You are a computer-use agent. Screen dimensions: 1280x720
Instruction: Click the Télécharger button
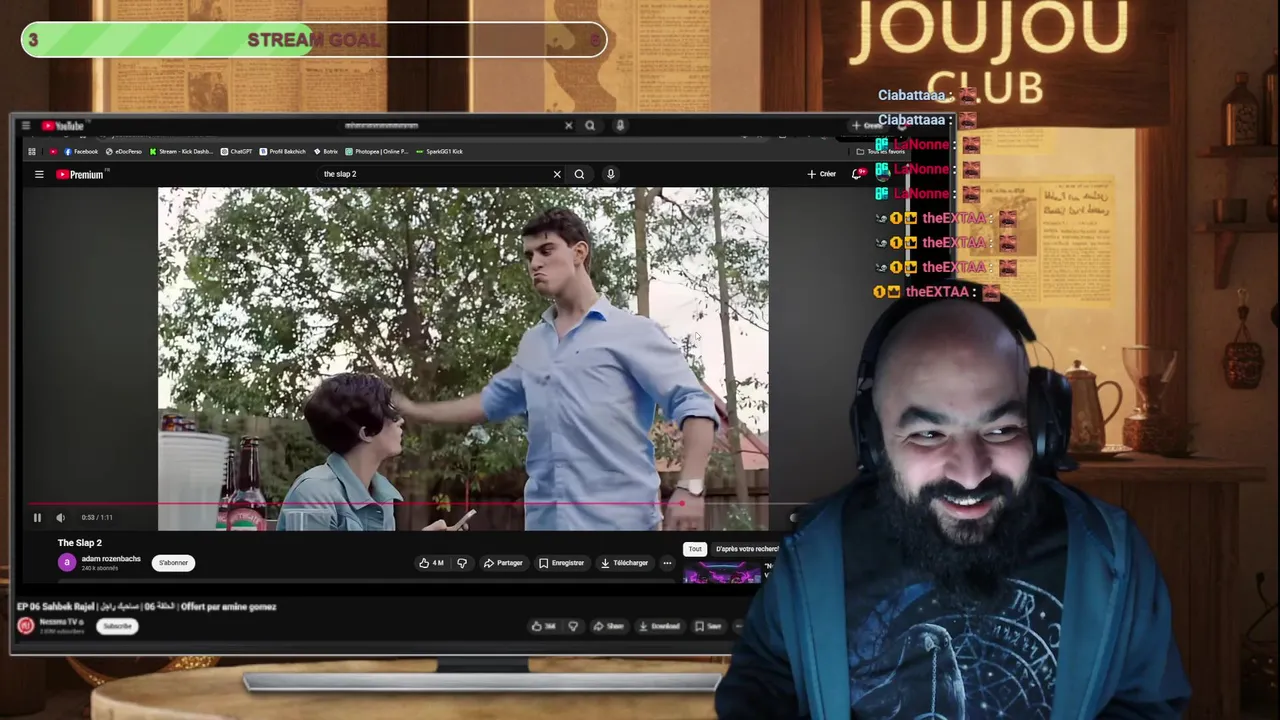tap(624, 563)
